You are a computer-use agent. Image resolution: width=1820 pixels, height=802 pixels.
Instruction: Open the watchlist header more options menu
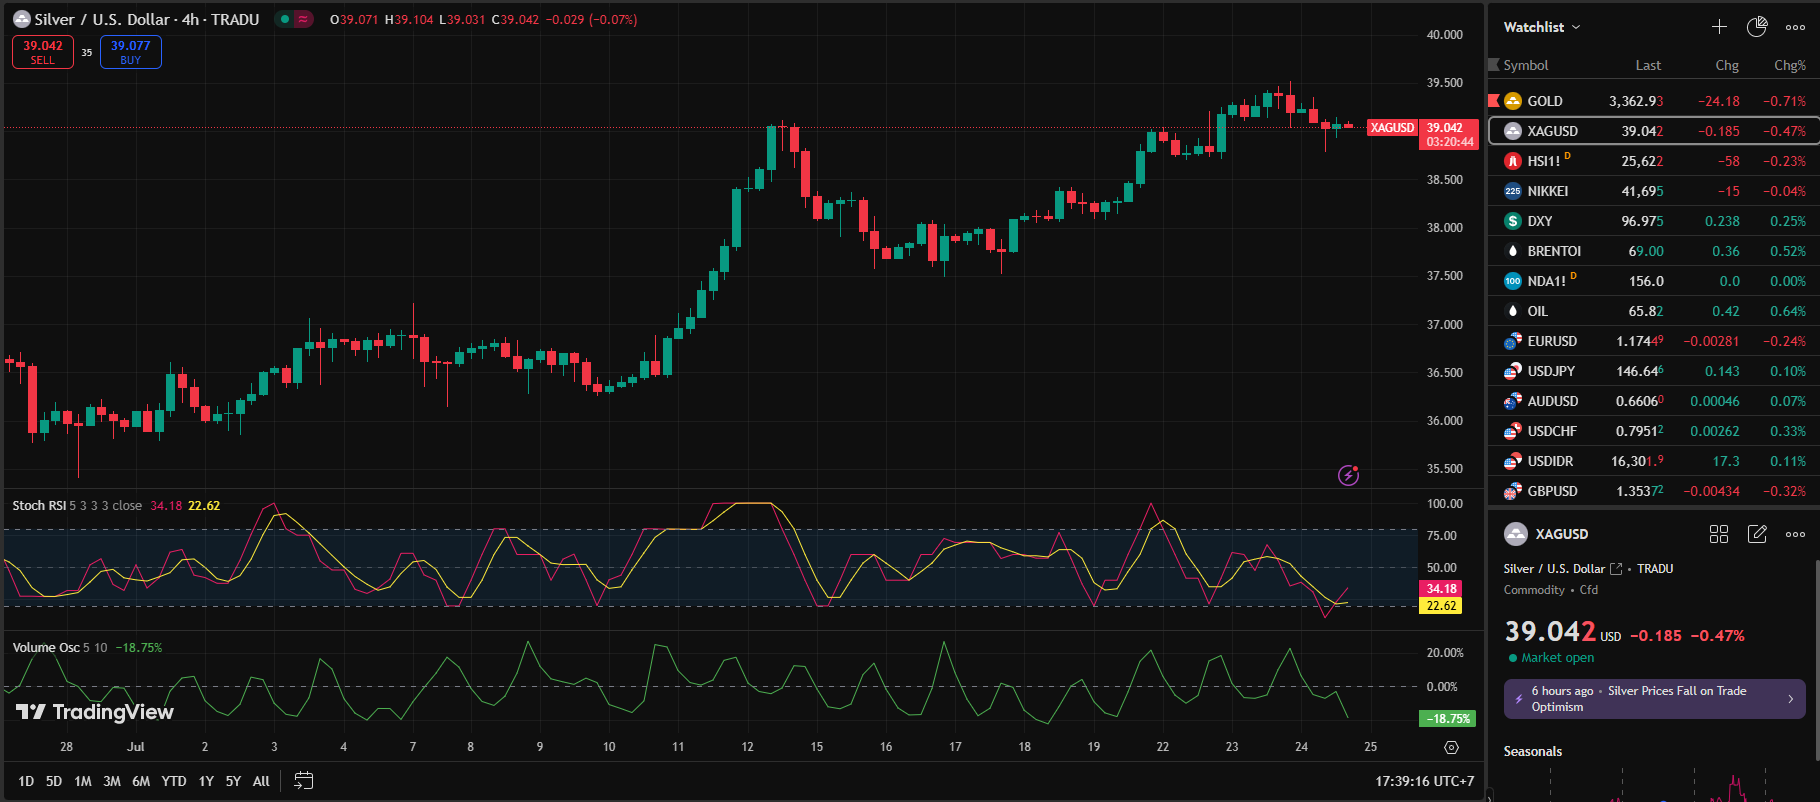coord(1795,27)
